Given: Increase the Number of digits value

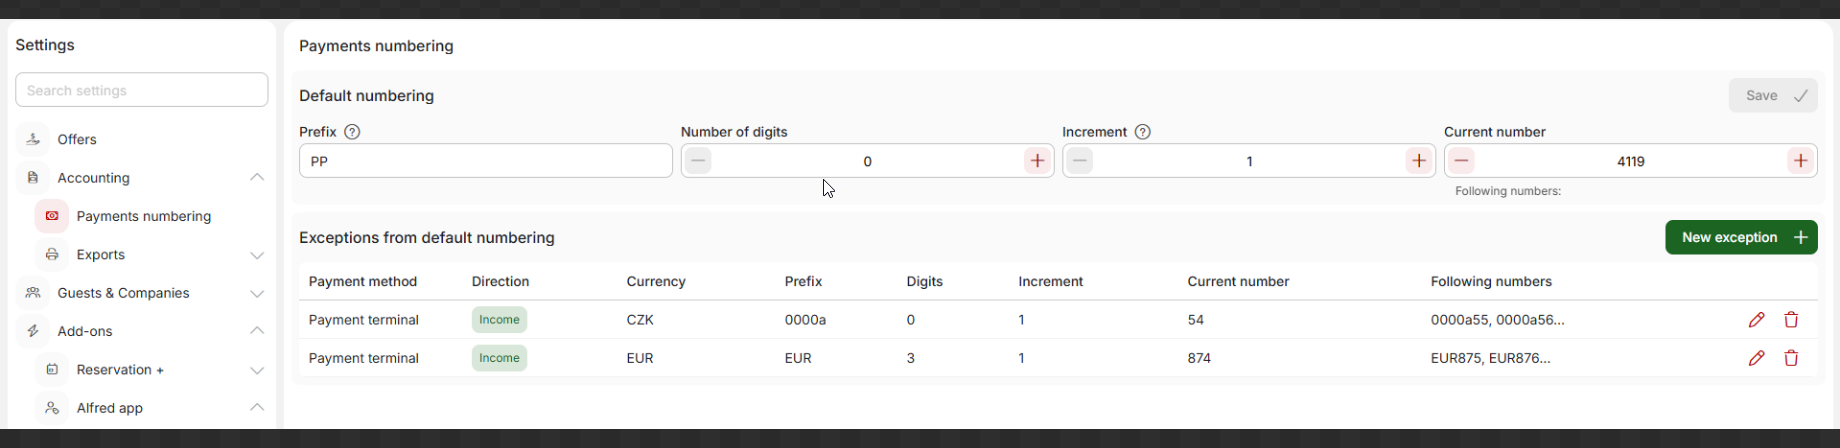Looking at the screenshot, I should [1037, 161].
